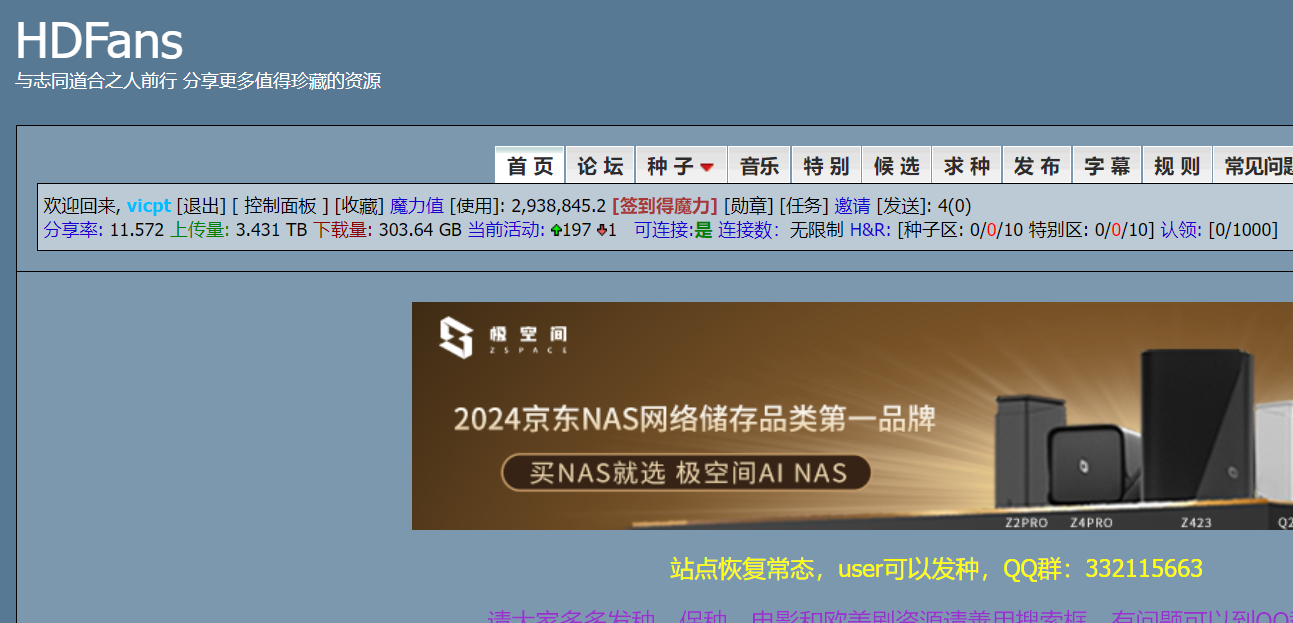This screenshot has height=623, width=1293.
Task: Click the 认领 claim link
Action: [1181, 230]
